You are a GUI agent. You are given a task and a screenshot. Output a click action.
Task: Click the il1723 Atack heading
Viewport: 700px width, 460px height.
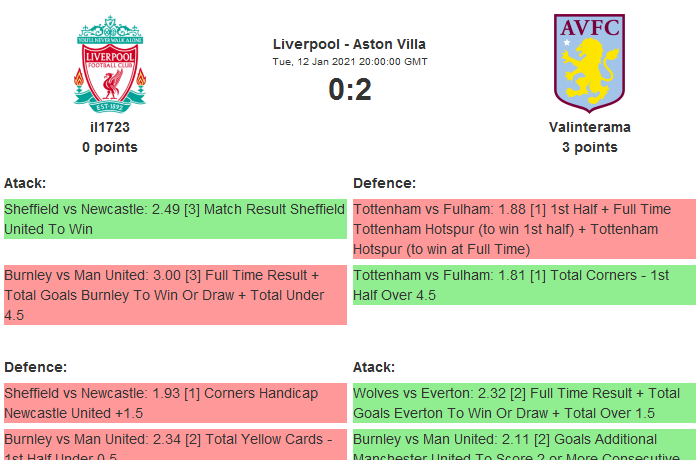point(25,183)
